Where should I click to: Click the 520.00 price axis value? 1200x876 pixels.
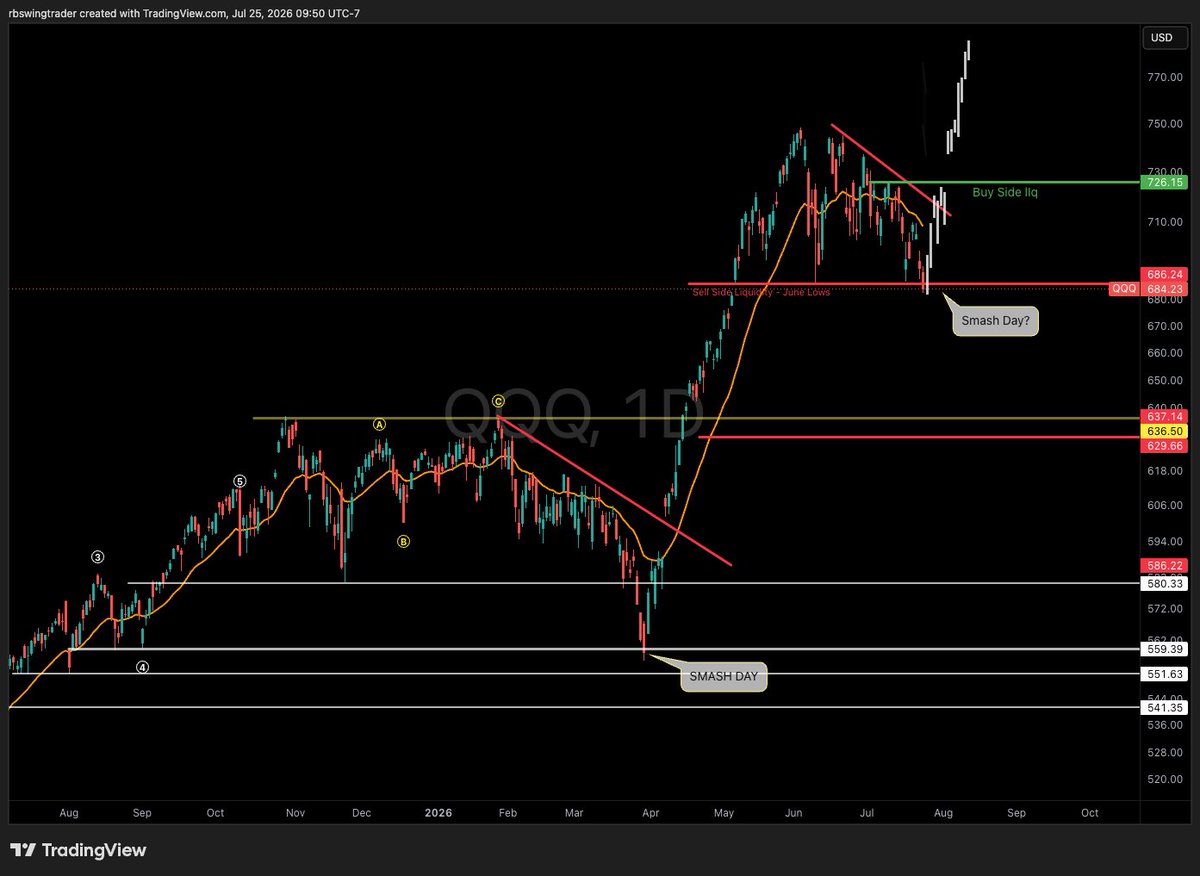(x=1165, y=779)
